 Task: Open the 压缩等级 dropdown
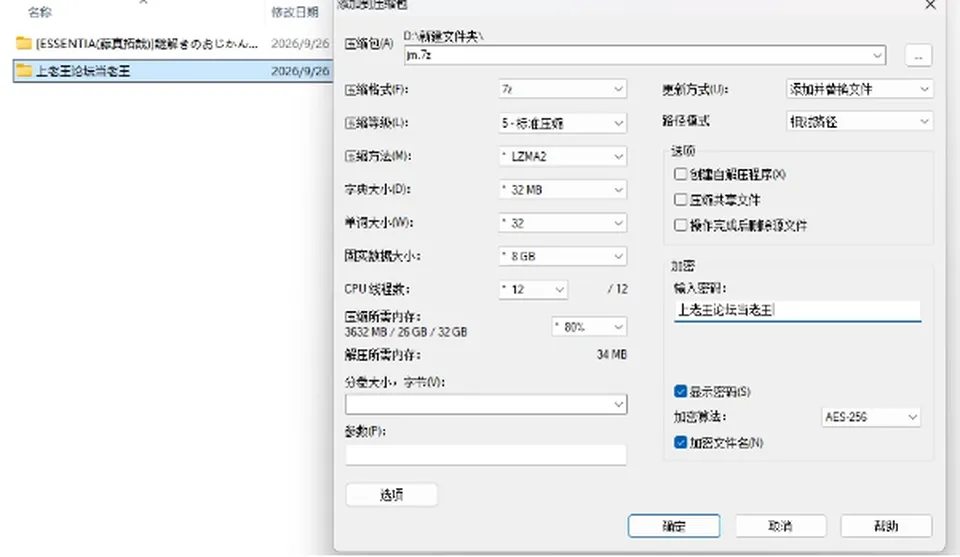click(563, 123)
